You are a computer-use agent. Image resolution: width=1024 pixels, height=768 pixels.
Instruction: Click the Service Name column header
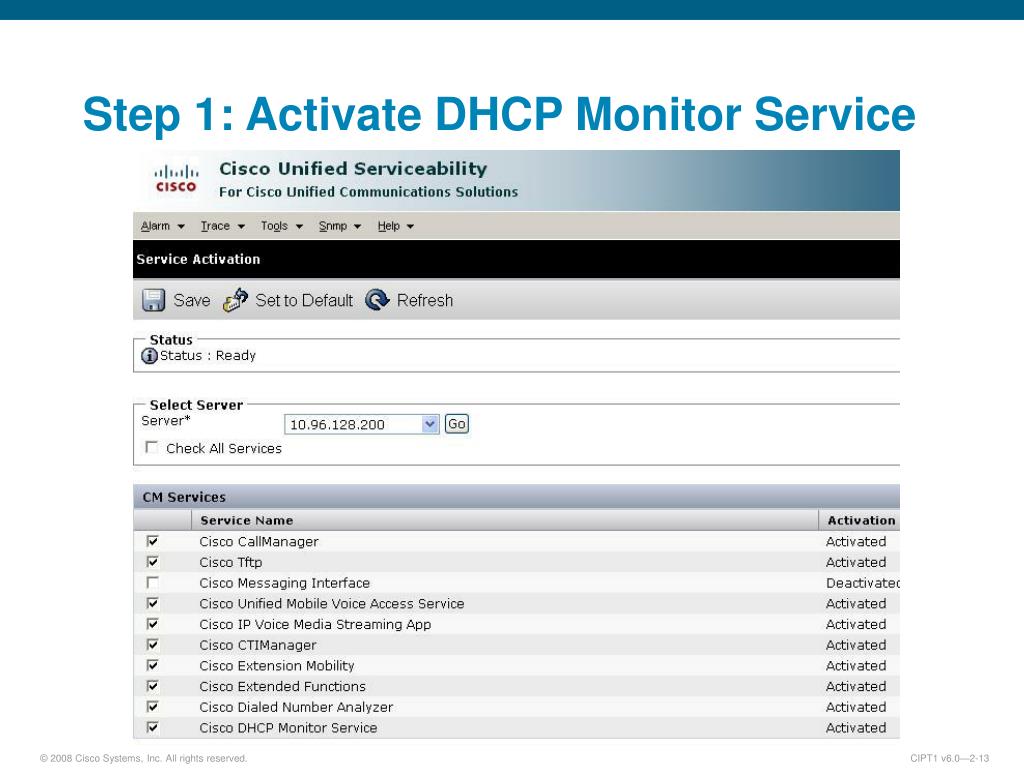(247, 520)
